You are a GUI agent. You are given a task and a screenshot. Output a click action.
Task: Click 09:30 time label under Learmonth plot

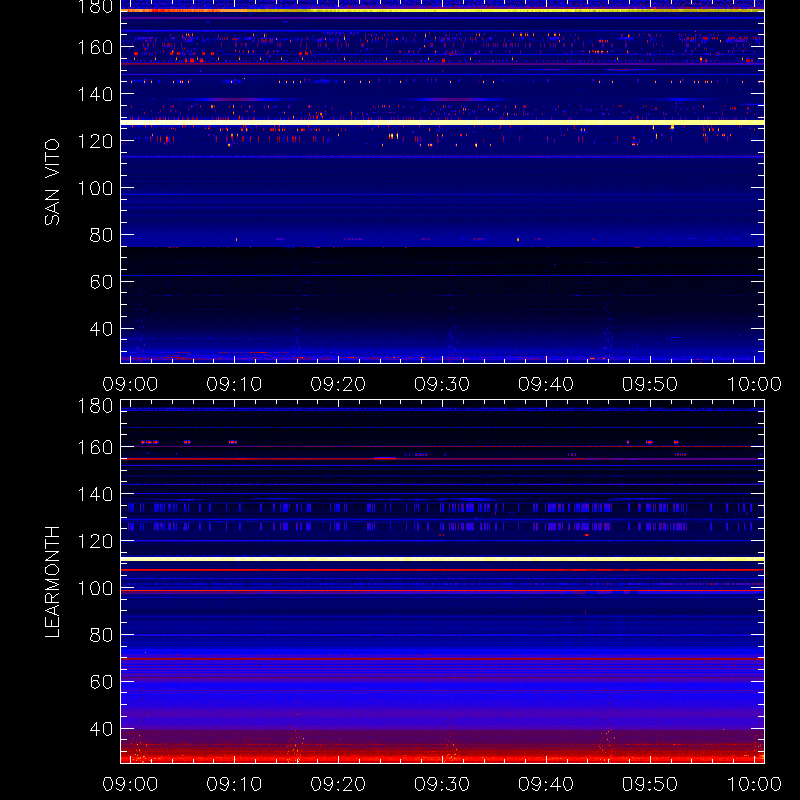pos(442,784)
